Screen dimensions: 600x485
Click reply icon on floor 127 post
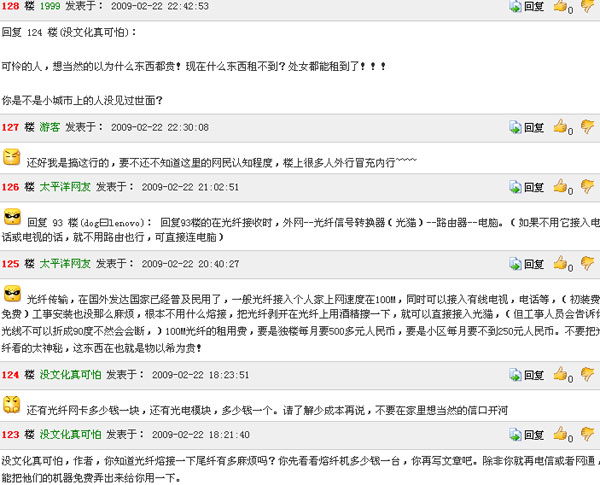tap(515, 127)
